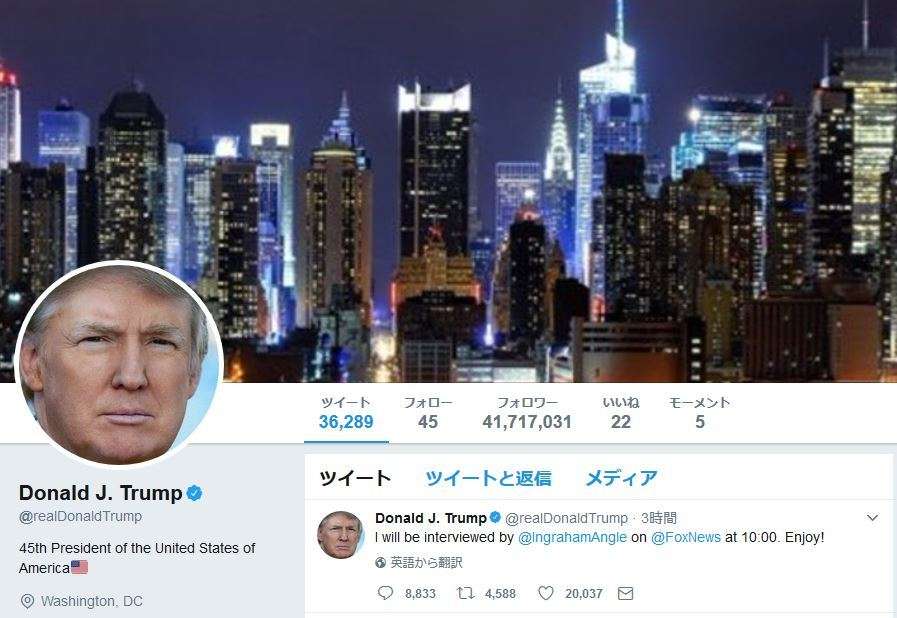Viewport: 897px width, 618px height.
Task: Switch to メディア timeline view
Action: 621,478
